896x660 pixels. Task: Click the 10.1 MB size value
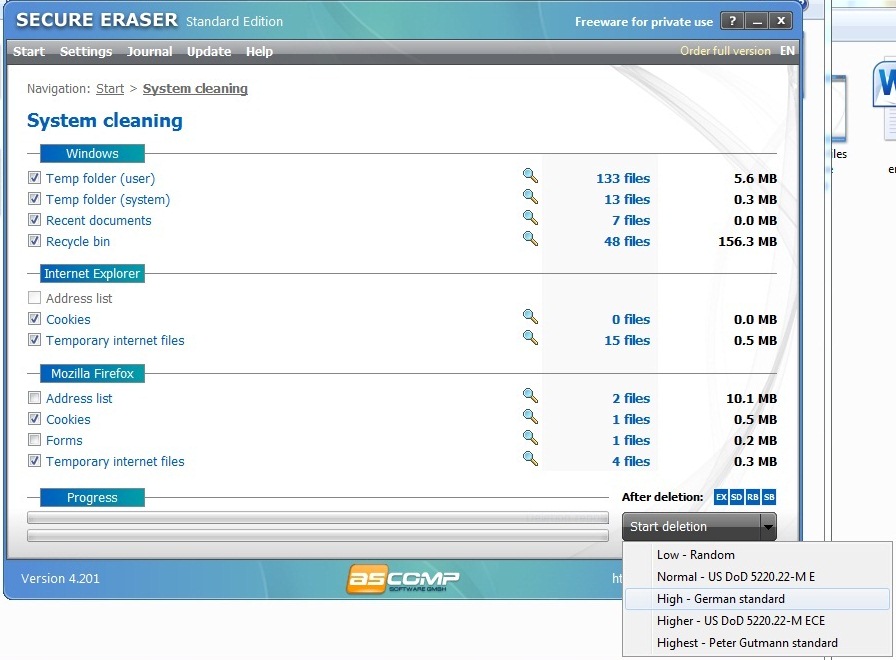point(751,398)
